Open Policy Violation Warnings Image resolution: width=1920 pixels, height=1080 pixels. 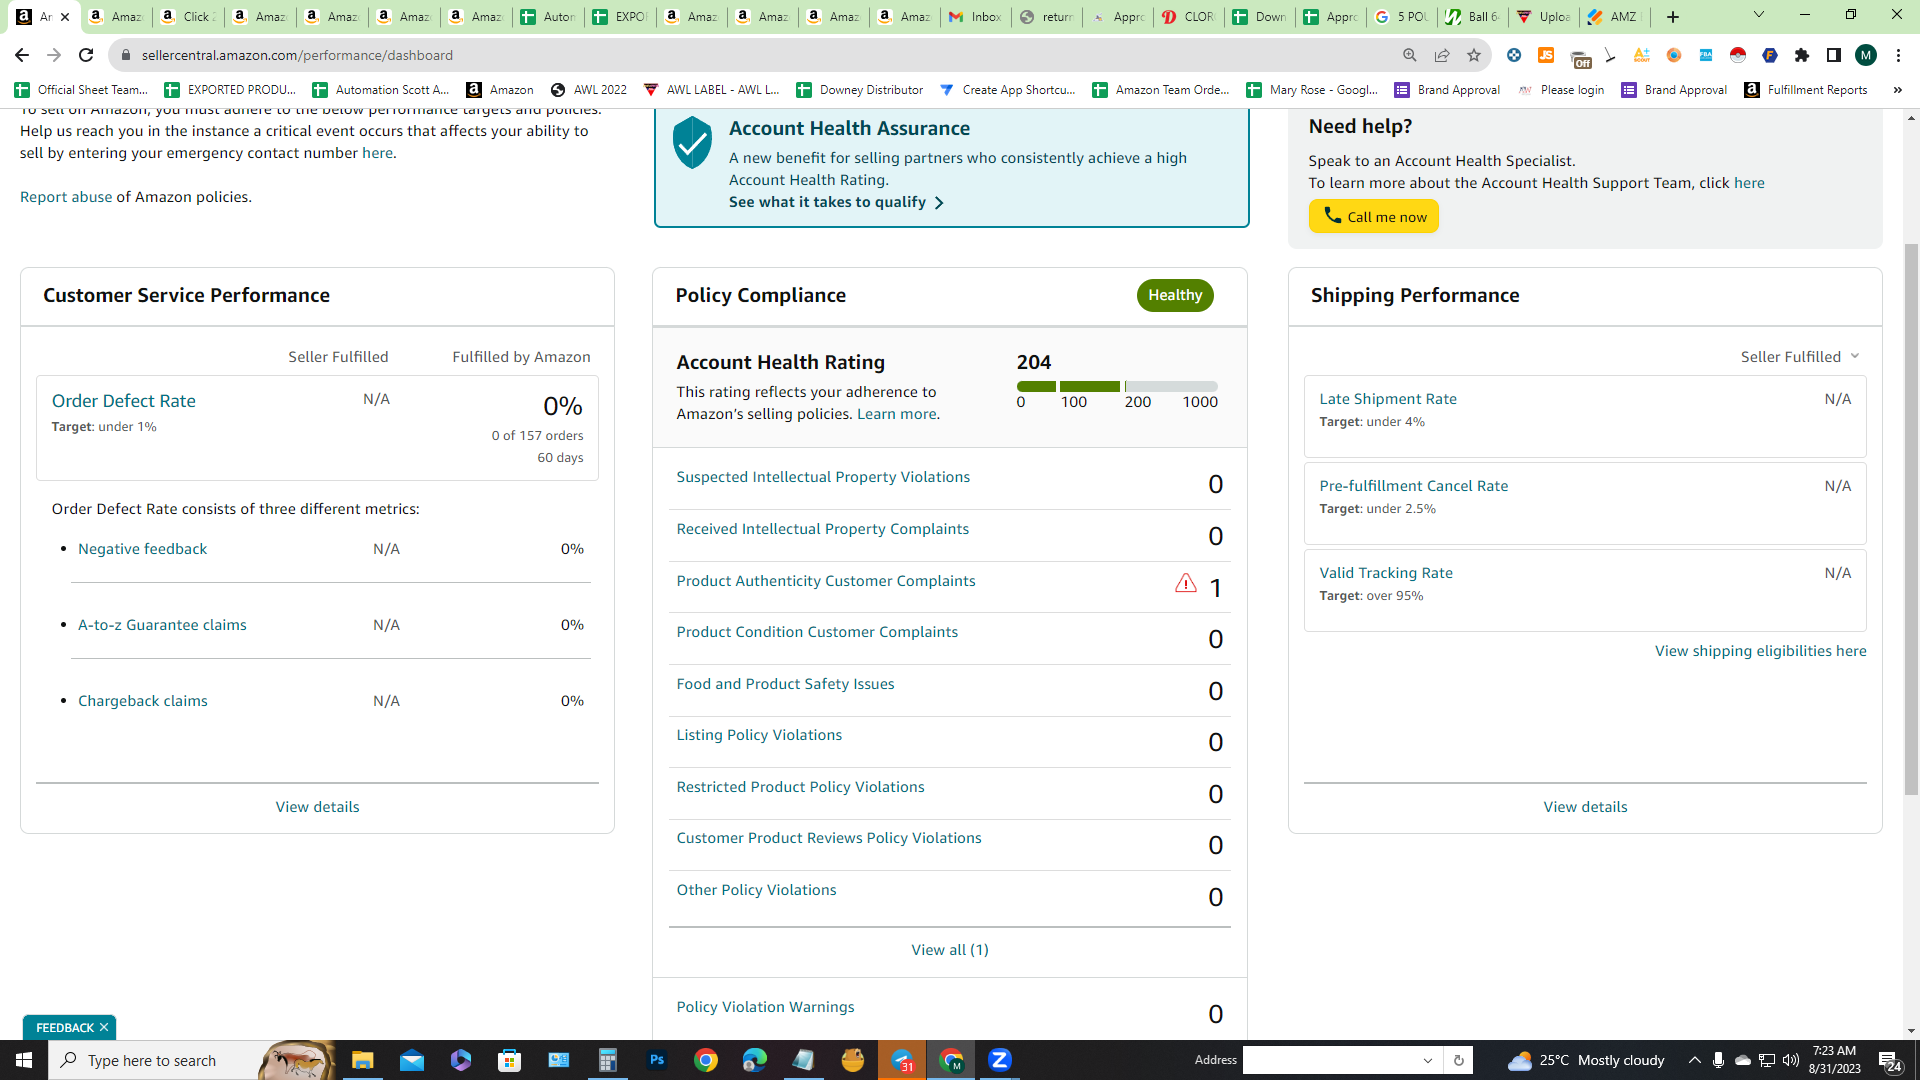(x=765, y=1007)
